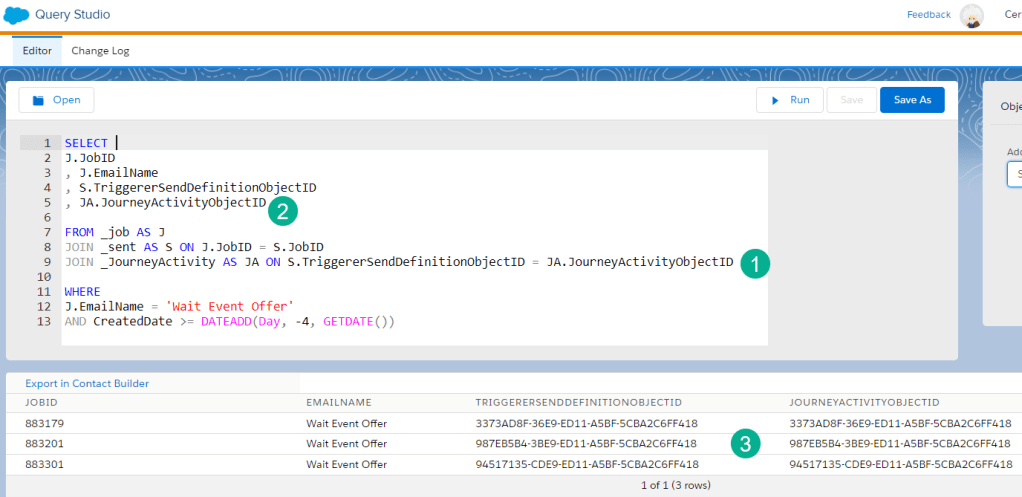
Task: Click the JOURNEYACTIVITYOBJECTID column header
Action: (864, 402)
